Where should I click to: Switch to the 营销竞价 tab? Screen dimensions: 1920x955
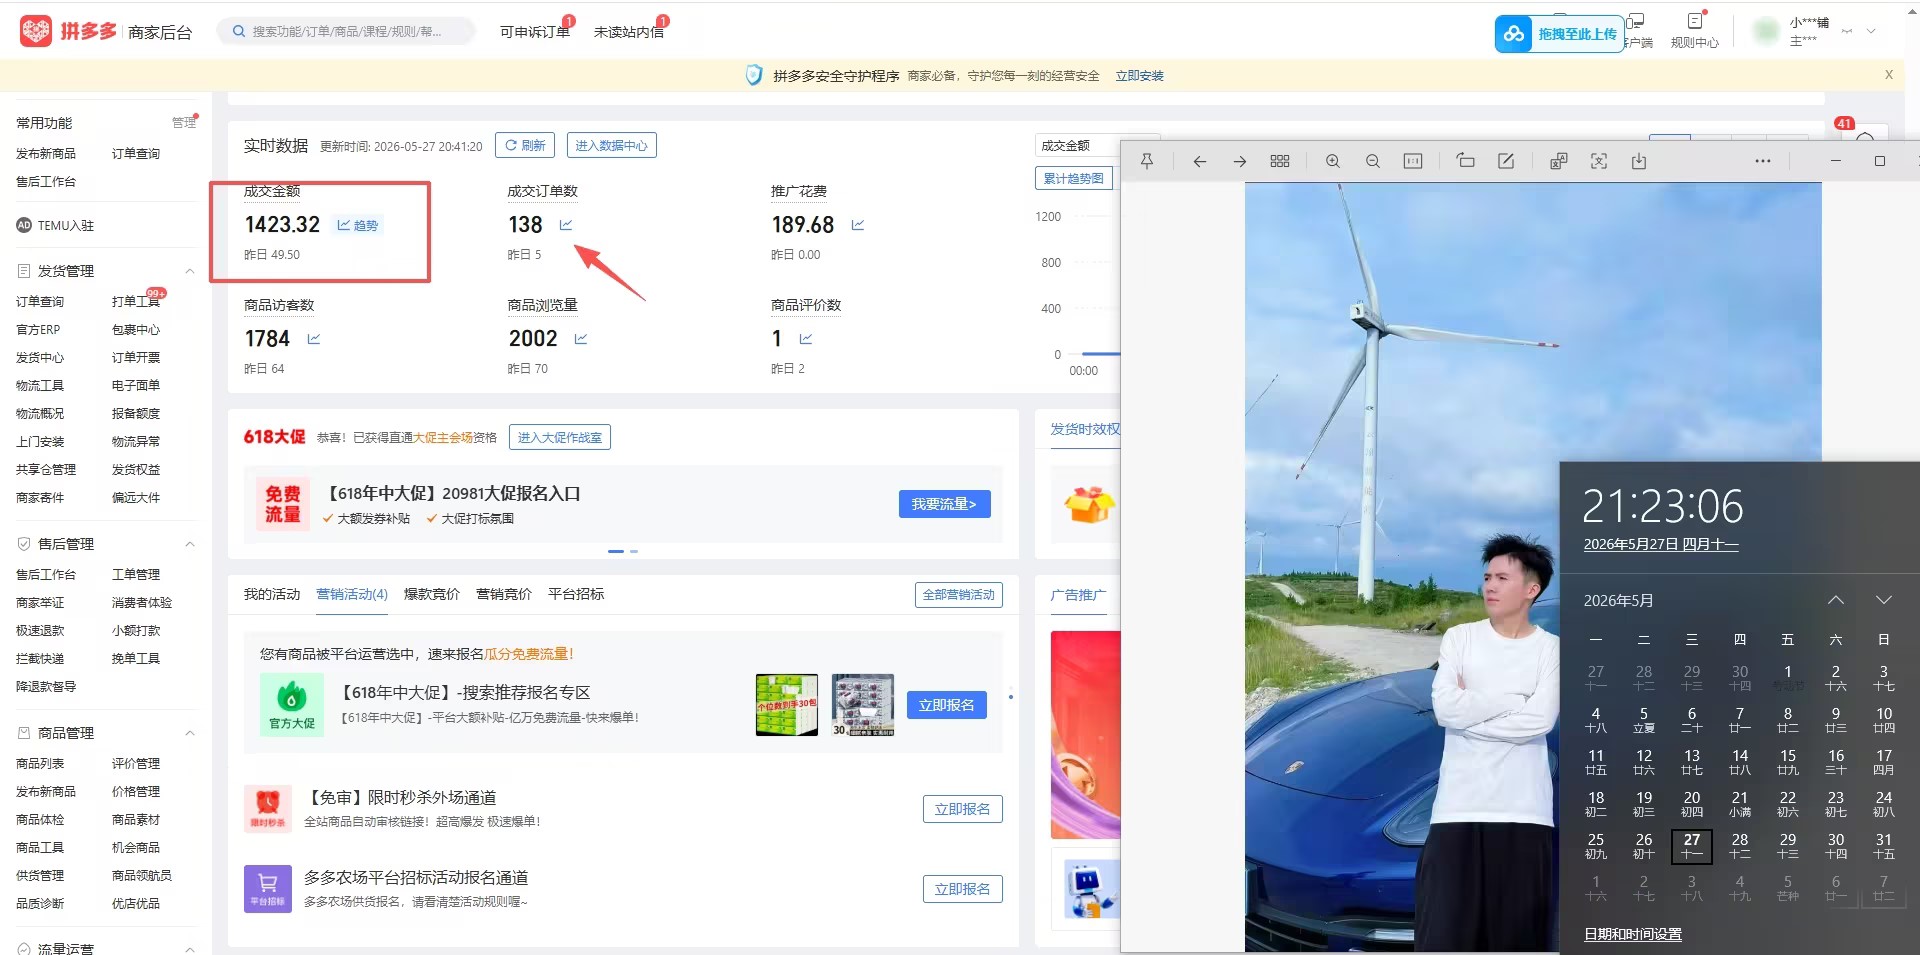504,594
